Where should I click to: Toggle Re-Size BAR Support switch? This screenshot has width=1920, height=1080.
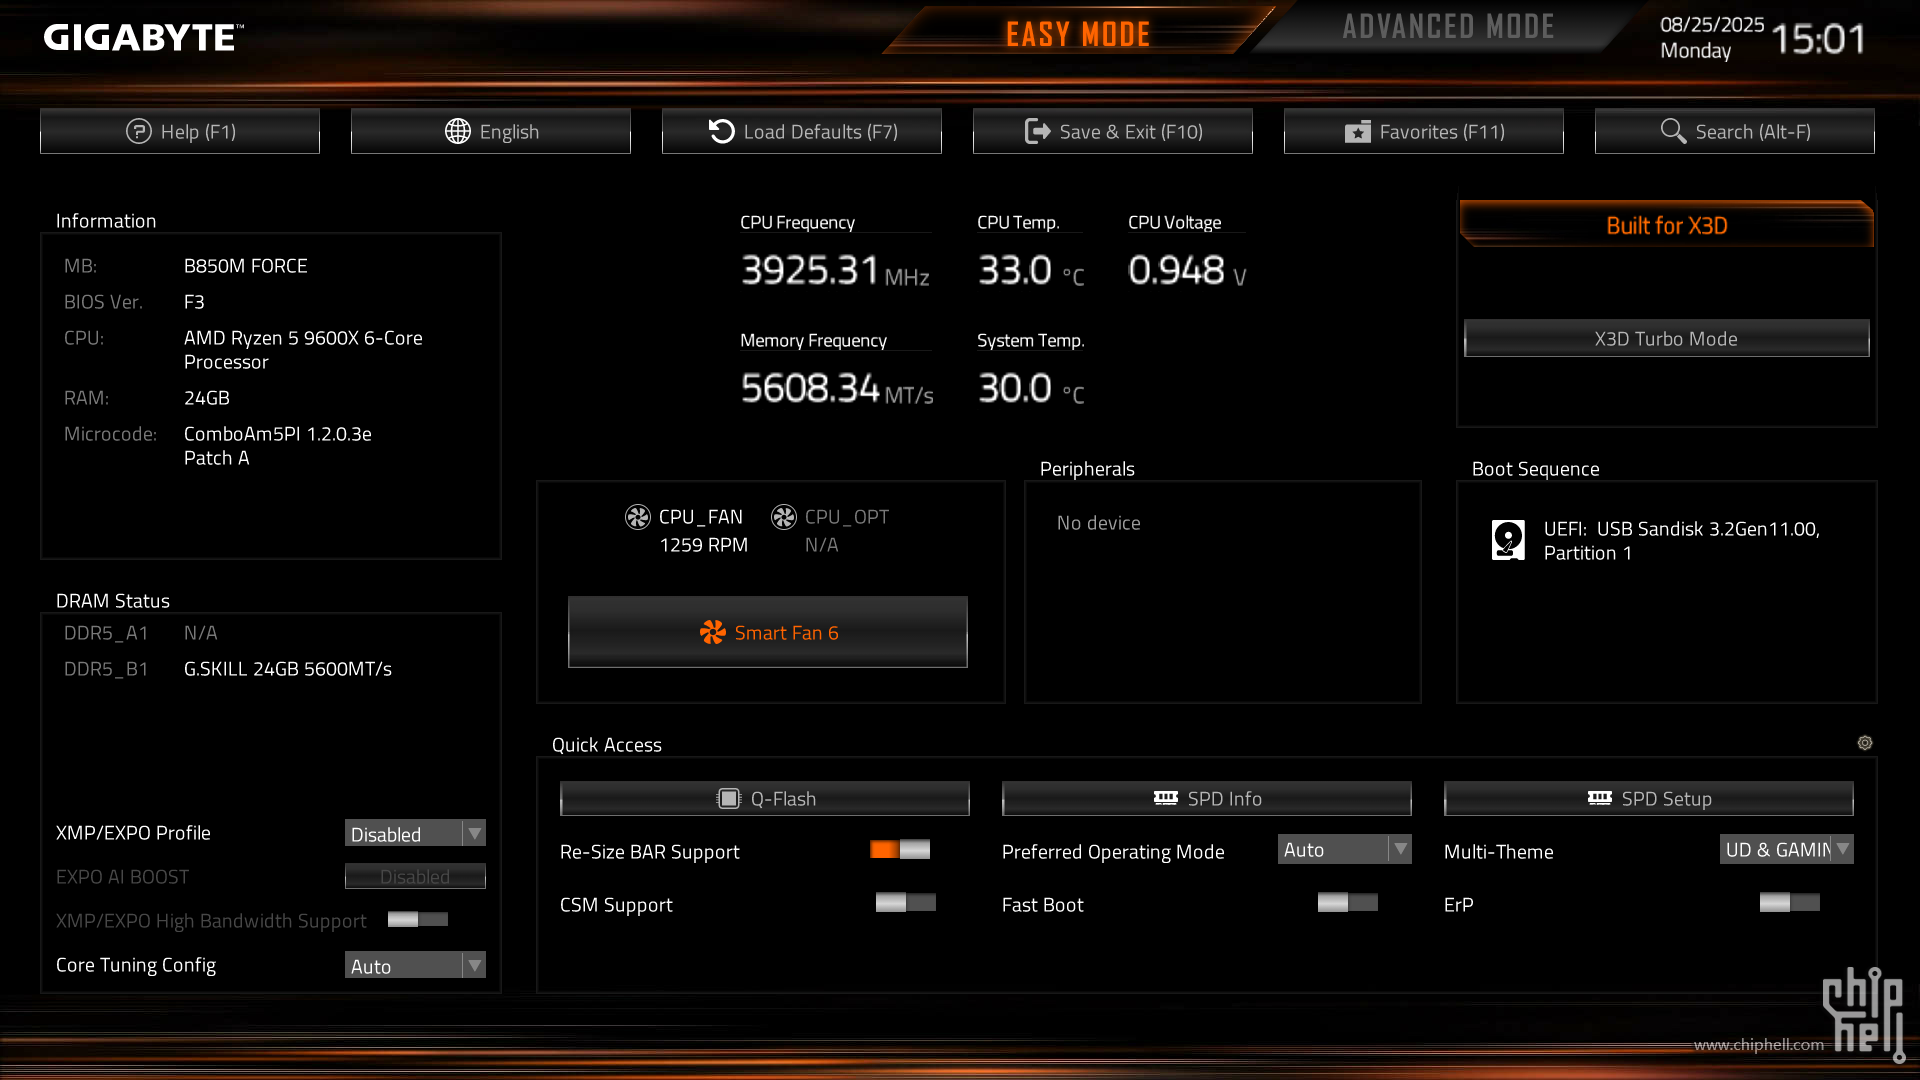point(900,849)
